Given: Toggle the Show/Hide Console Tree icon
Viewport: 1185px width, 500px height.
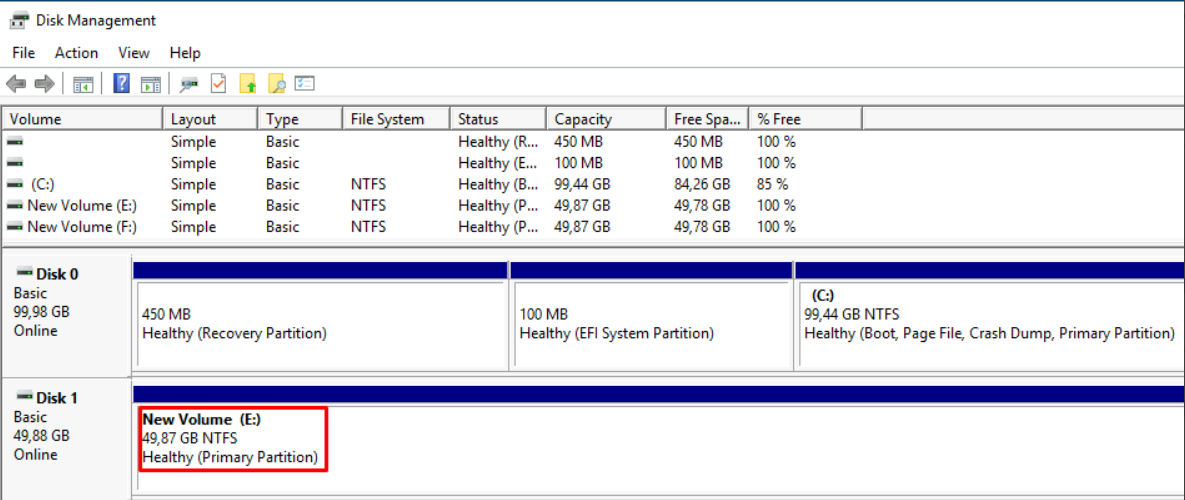Looking at the screenshot, I should click(83, 84).
